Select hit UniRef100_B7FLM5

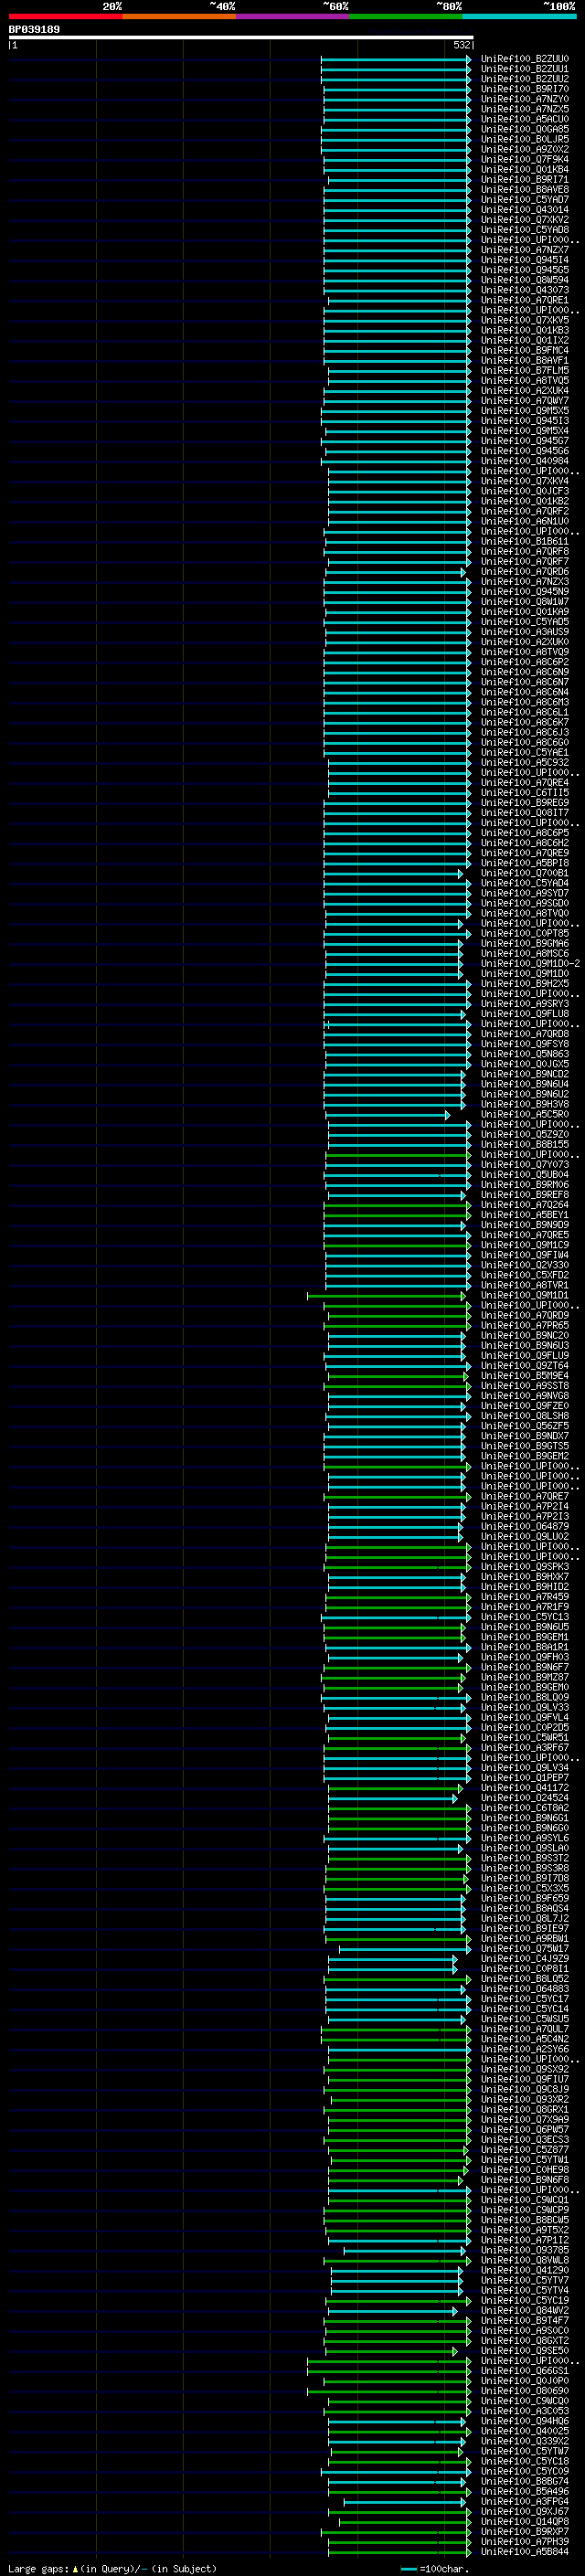coord(525,371)
